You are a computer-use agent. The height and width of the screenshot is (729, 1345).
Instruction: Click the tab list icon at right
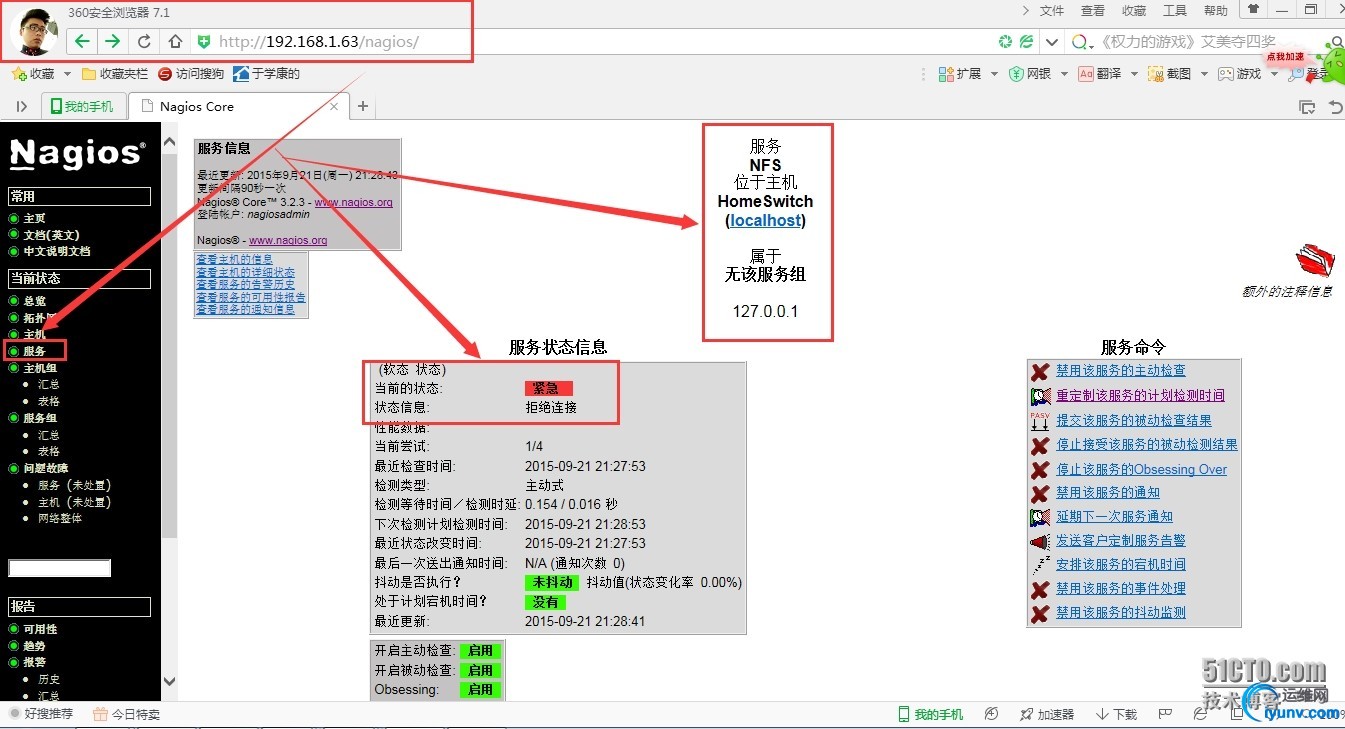[x=1306, y=107]
